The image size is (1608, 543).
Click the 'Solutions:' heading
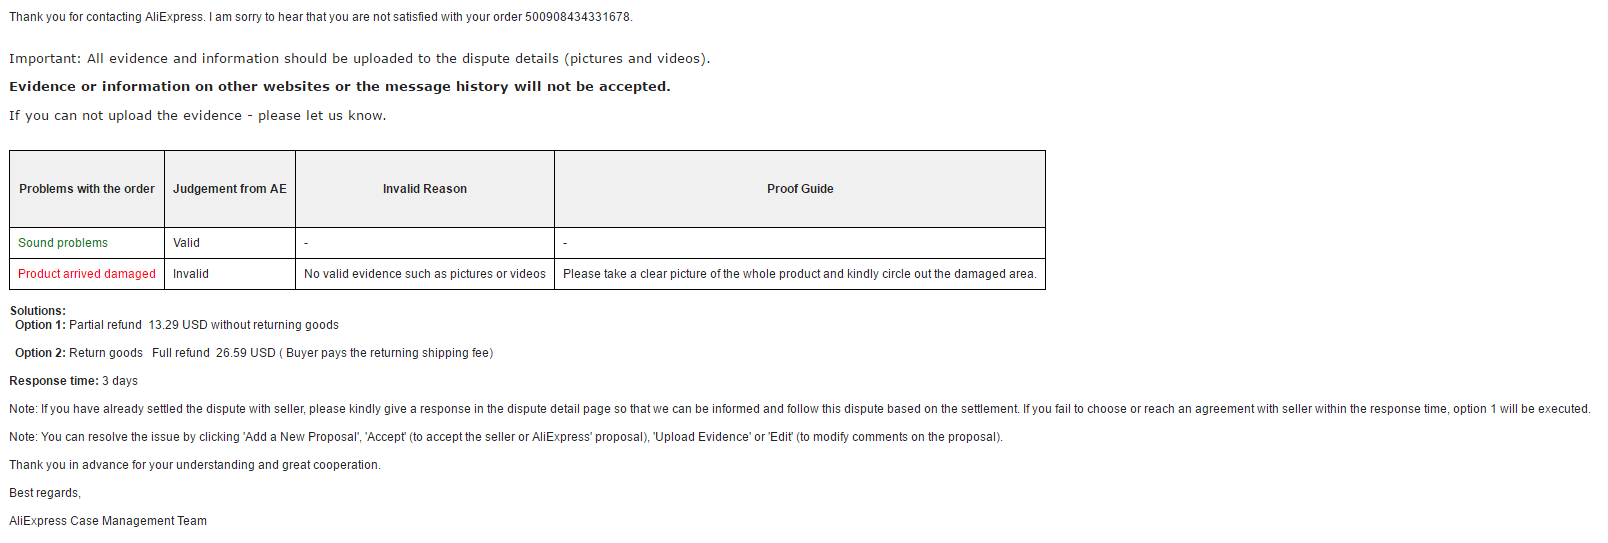coord(38,311)
